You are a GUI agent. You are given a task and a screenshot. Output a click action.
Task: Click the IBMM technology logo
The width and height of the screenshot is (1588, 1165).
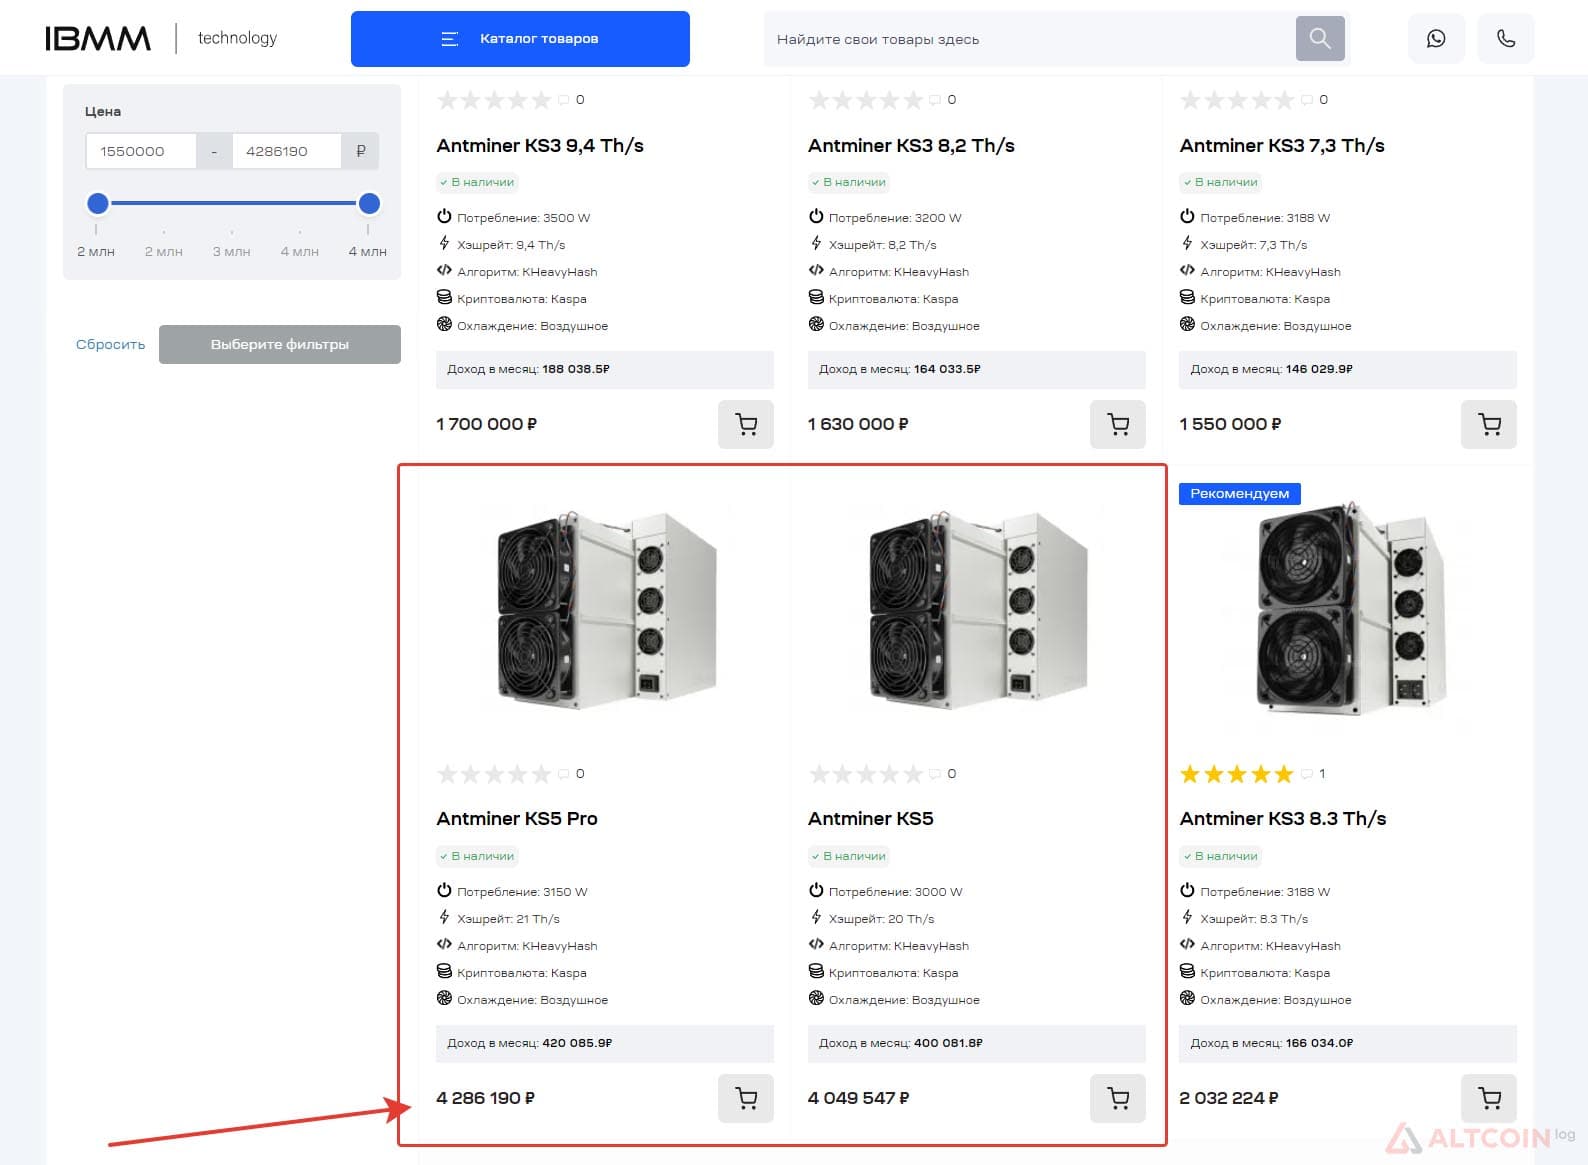pyautogui.click(x=161, y=38)
